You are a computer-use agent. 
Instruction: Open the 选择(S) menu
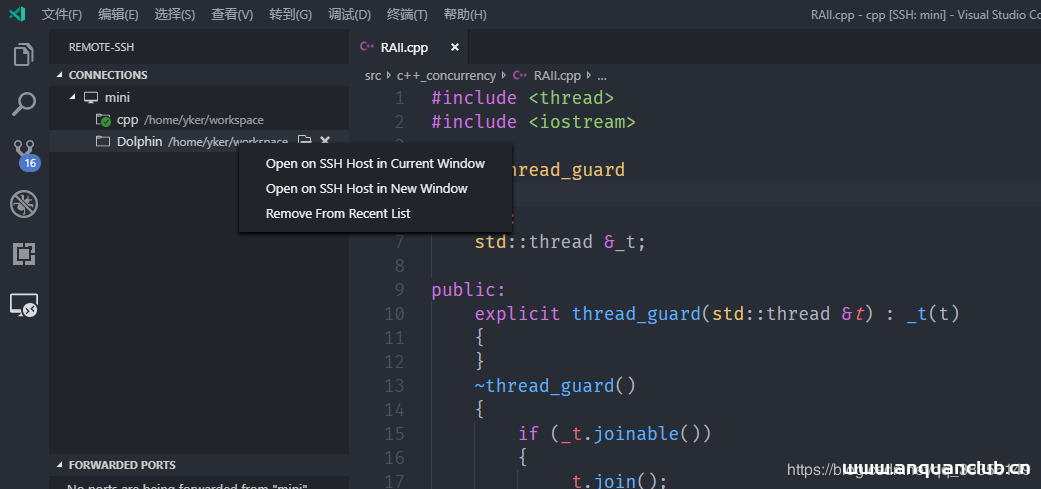(x=175, y=15)
